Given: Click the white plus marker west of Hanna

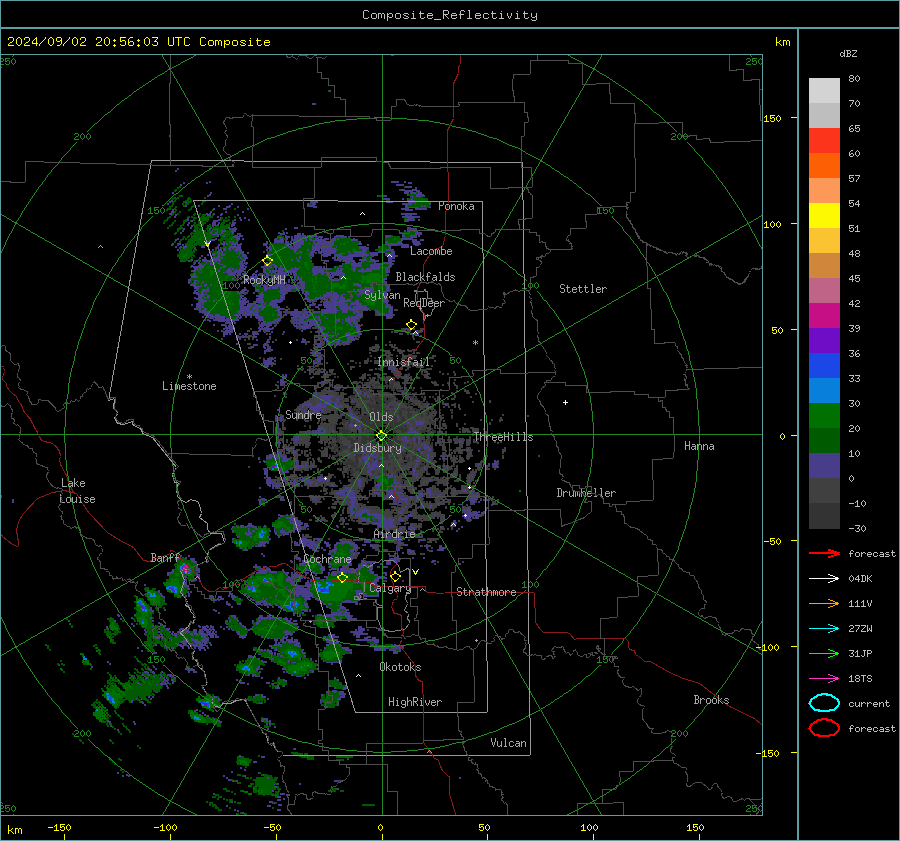Looking at the screenshot, I should (565, 402).
